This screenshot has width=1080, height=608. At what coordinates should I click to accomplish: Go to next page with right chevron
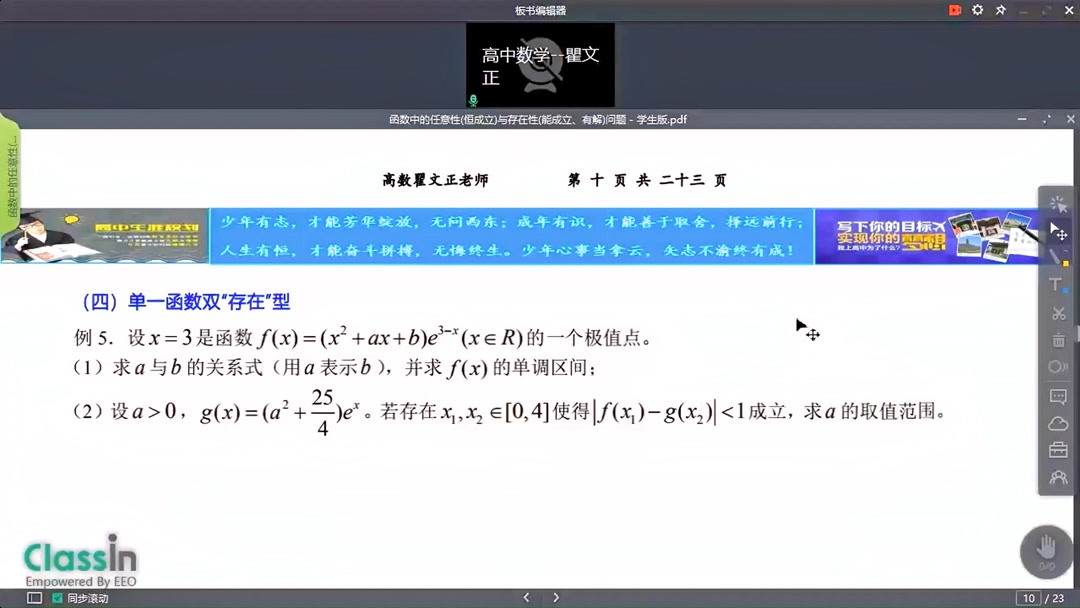[x=556, y=596]
